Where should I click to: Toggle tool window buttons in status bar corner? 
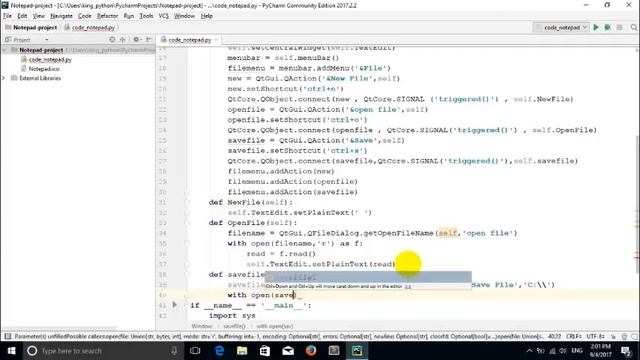(x=7, y=336)
